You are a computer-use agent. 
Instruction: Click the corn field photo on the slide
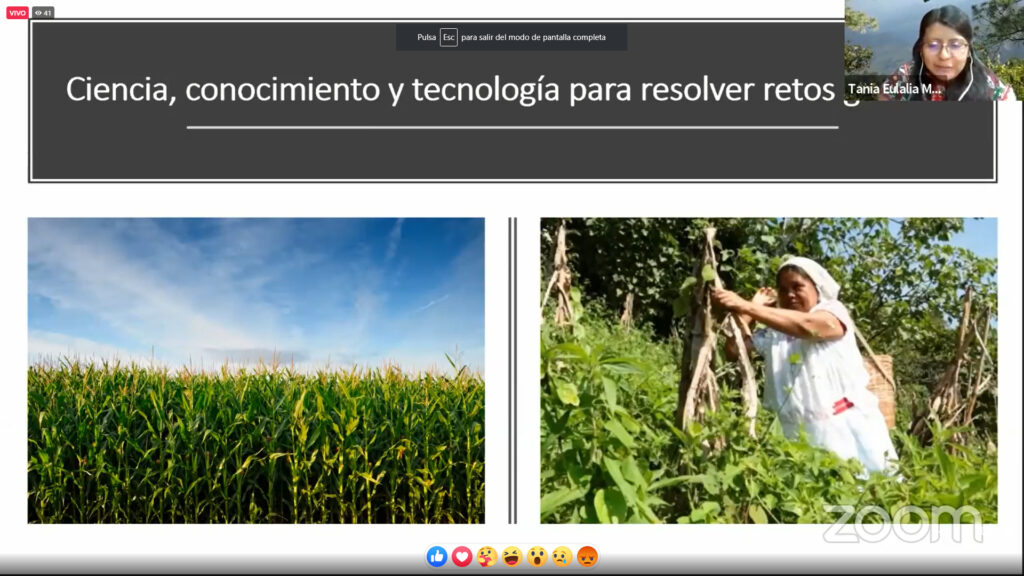(x=256, y=370)
